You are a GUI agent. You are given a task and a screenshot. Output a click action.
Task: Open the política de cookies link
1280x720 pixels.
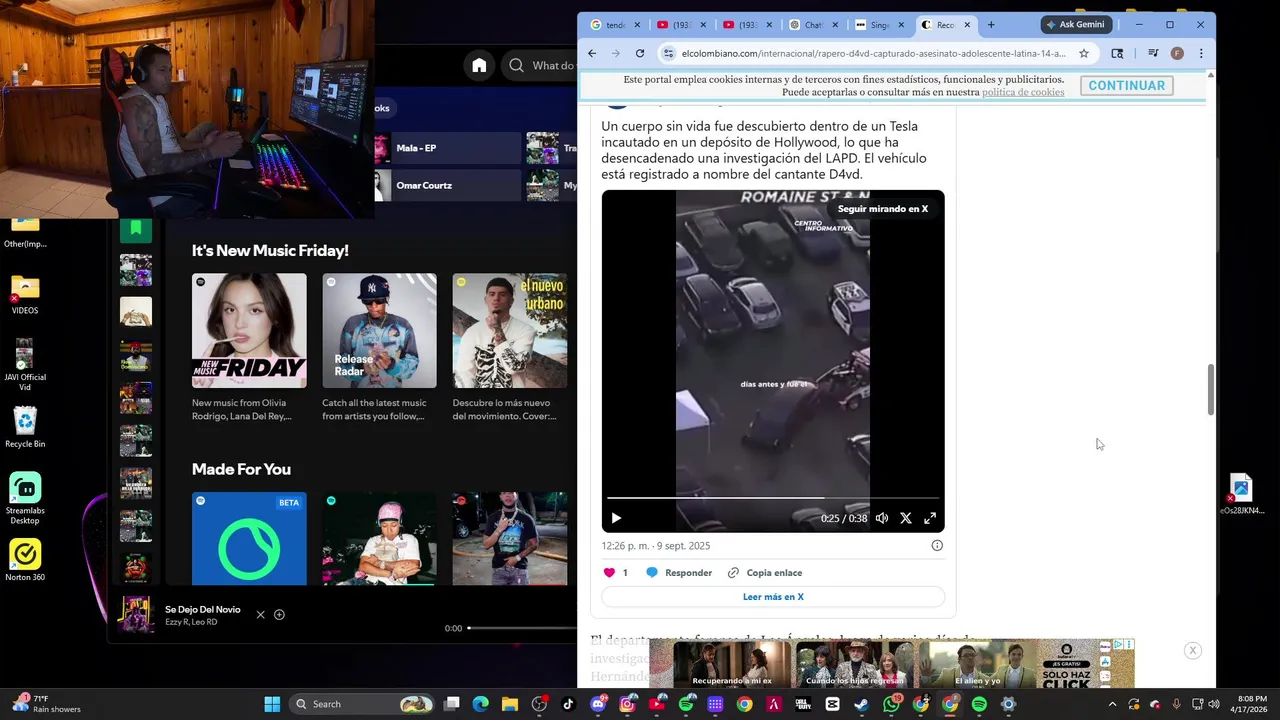[1023, 92]
